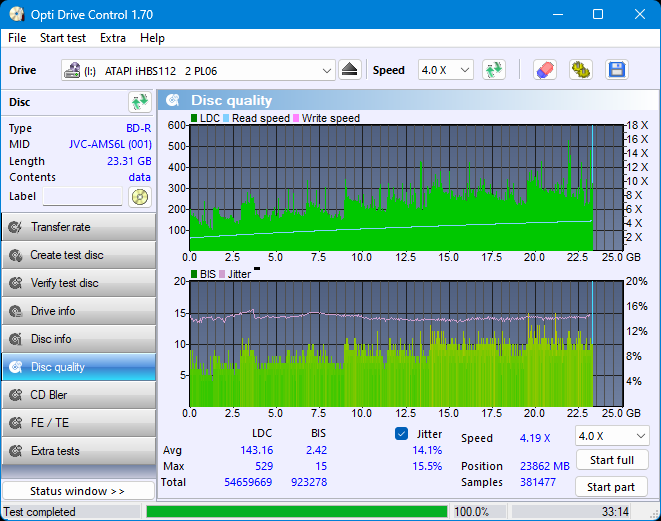The image size is (661, 521).
Task: Open the CD Bler test
Action: point(78,395)
